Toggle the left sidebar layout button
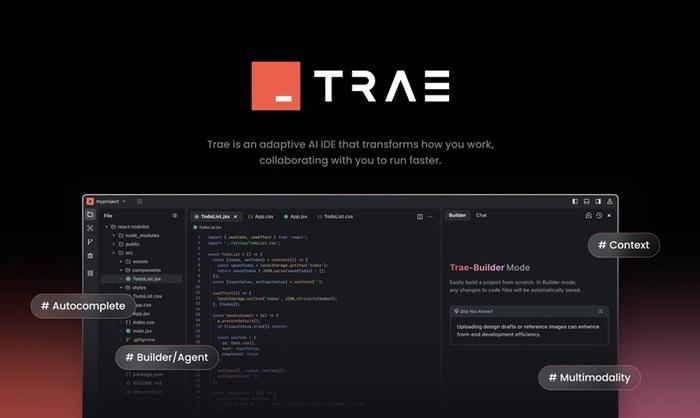The height and width of the screenshot is (418, 700). [x=575, y=201]
